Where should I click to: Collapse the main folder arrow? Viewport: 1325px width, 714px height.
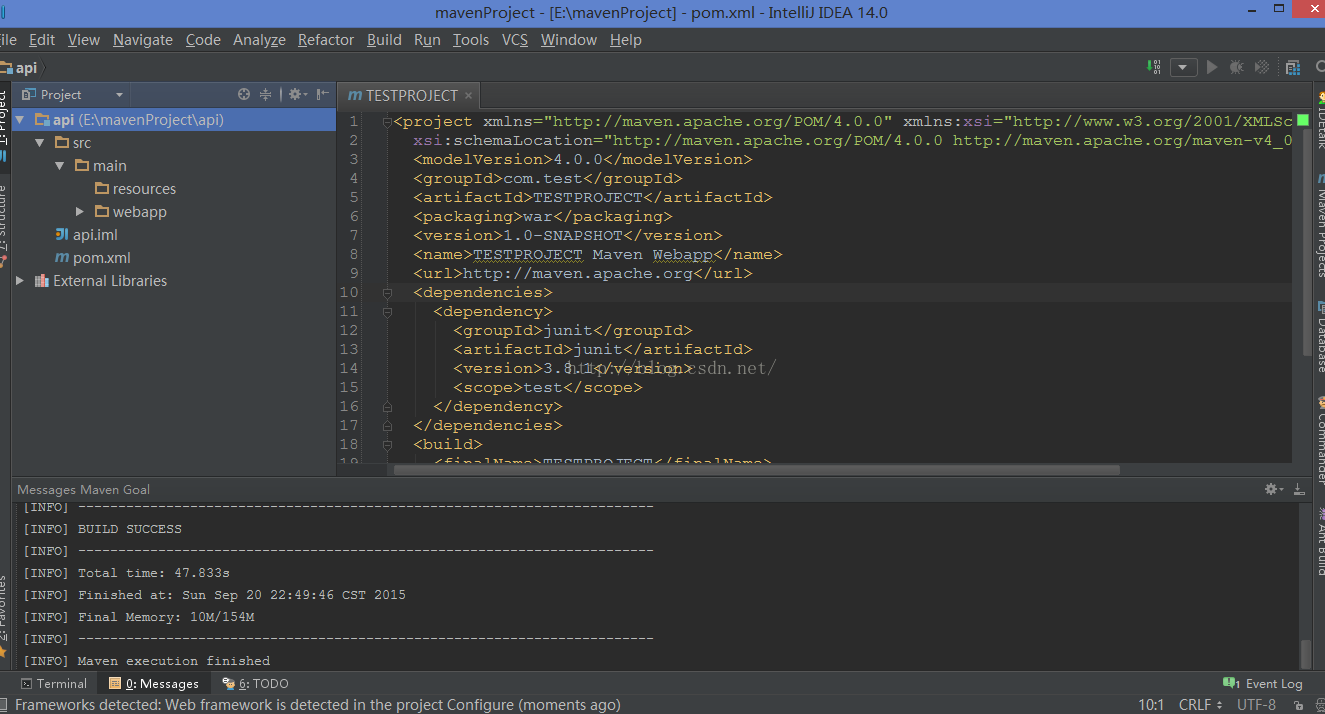[x=60, y=165]
